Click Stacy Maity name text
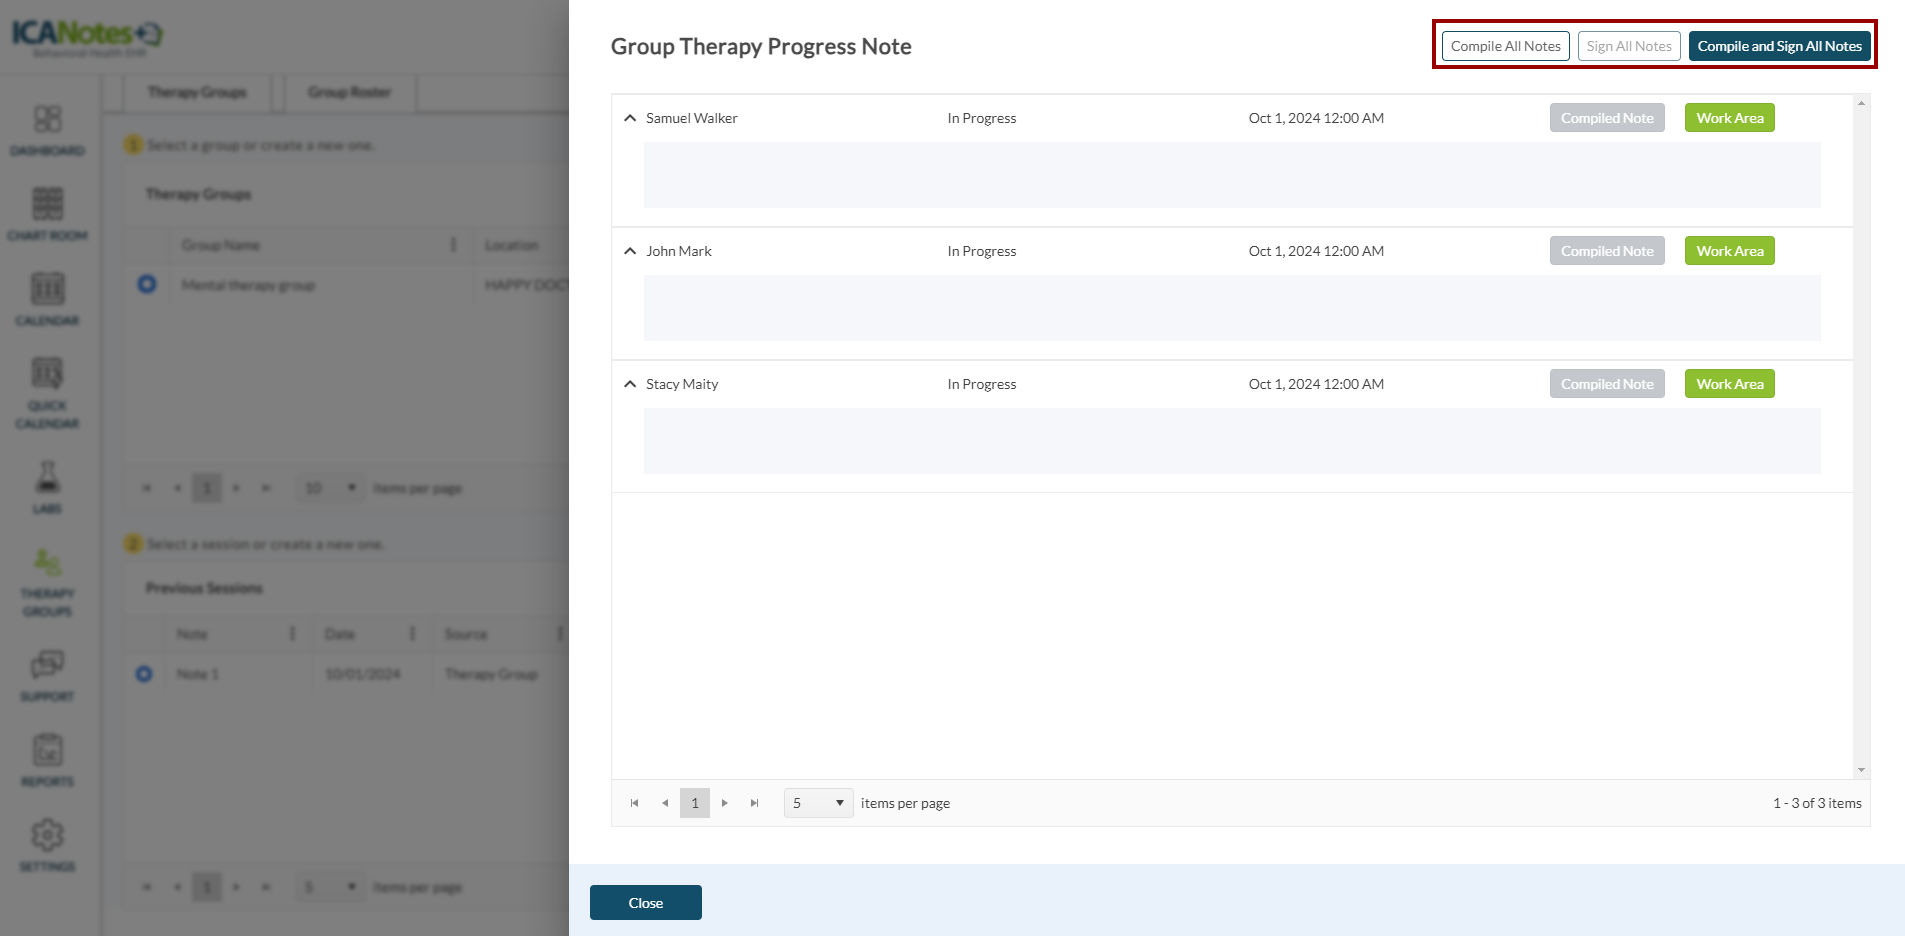1905x936 pixels. tap(682, 384)
